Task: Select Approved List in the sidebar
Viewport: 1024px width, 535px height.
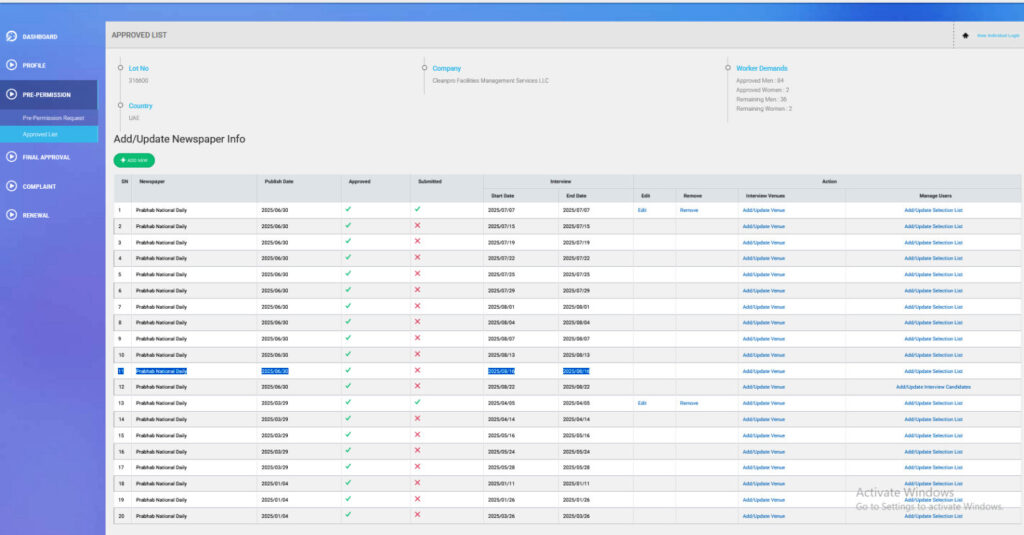Action: [x=40, y=134]
